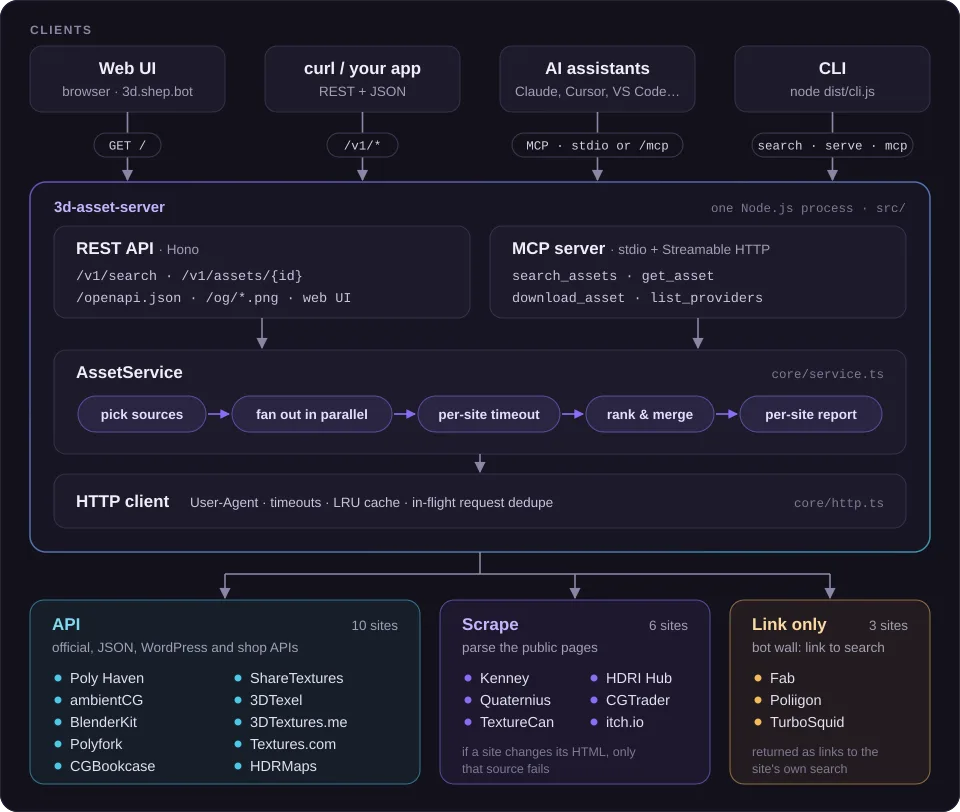The height and width of the screenshot is (812, 960).
Task: Click the MCP server heading
Action: 558,248
